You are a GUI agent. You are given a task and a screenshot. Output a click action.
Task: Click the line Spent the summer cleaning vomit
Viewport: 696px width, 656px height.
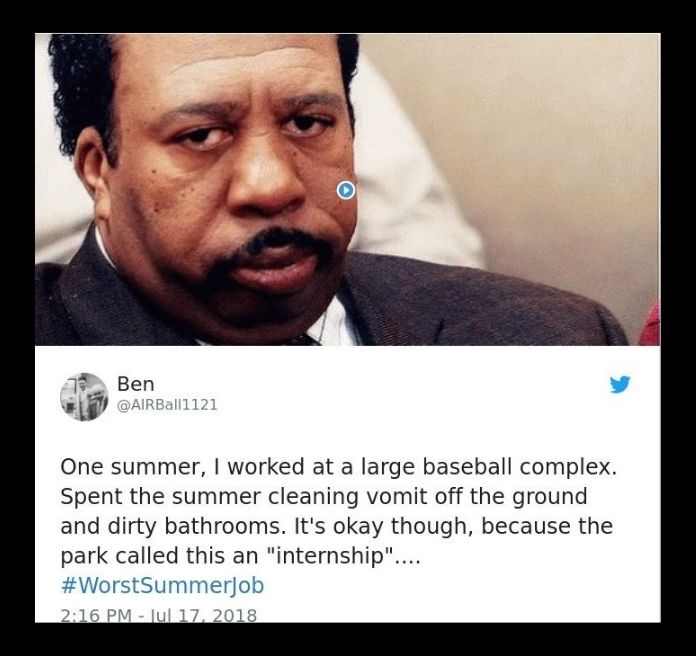[324, 497]
